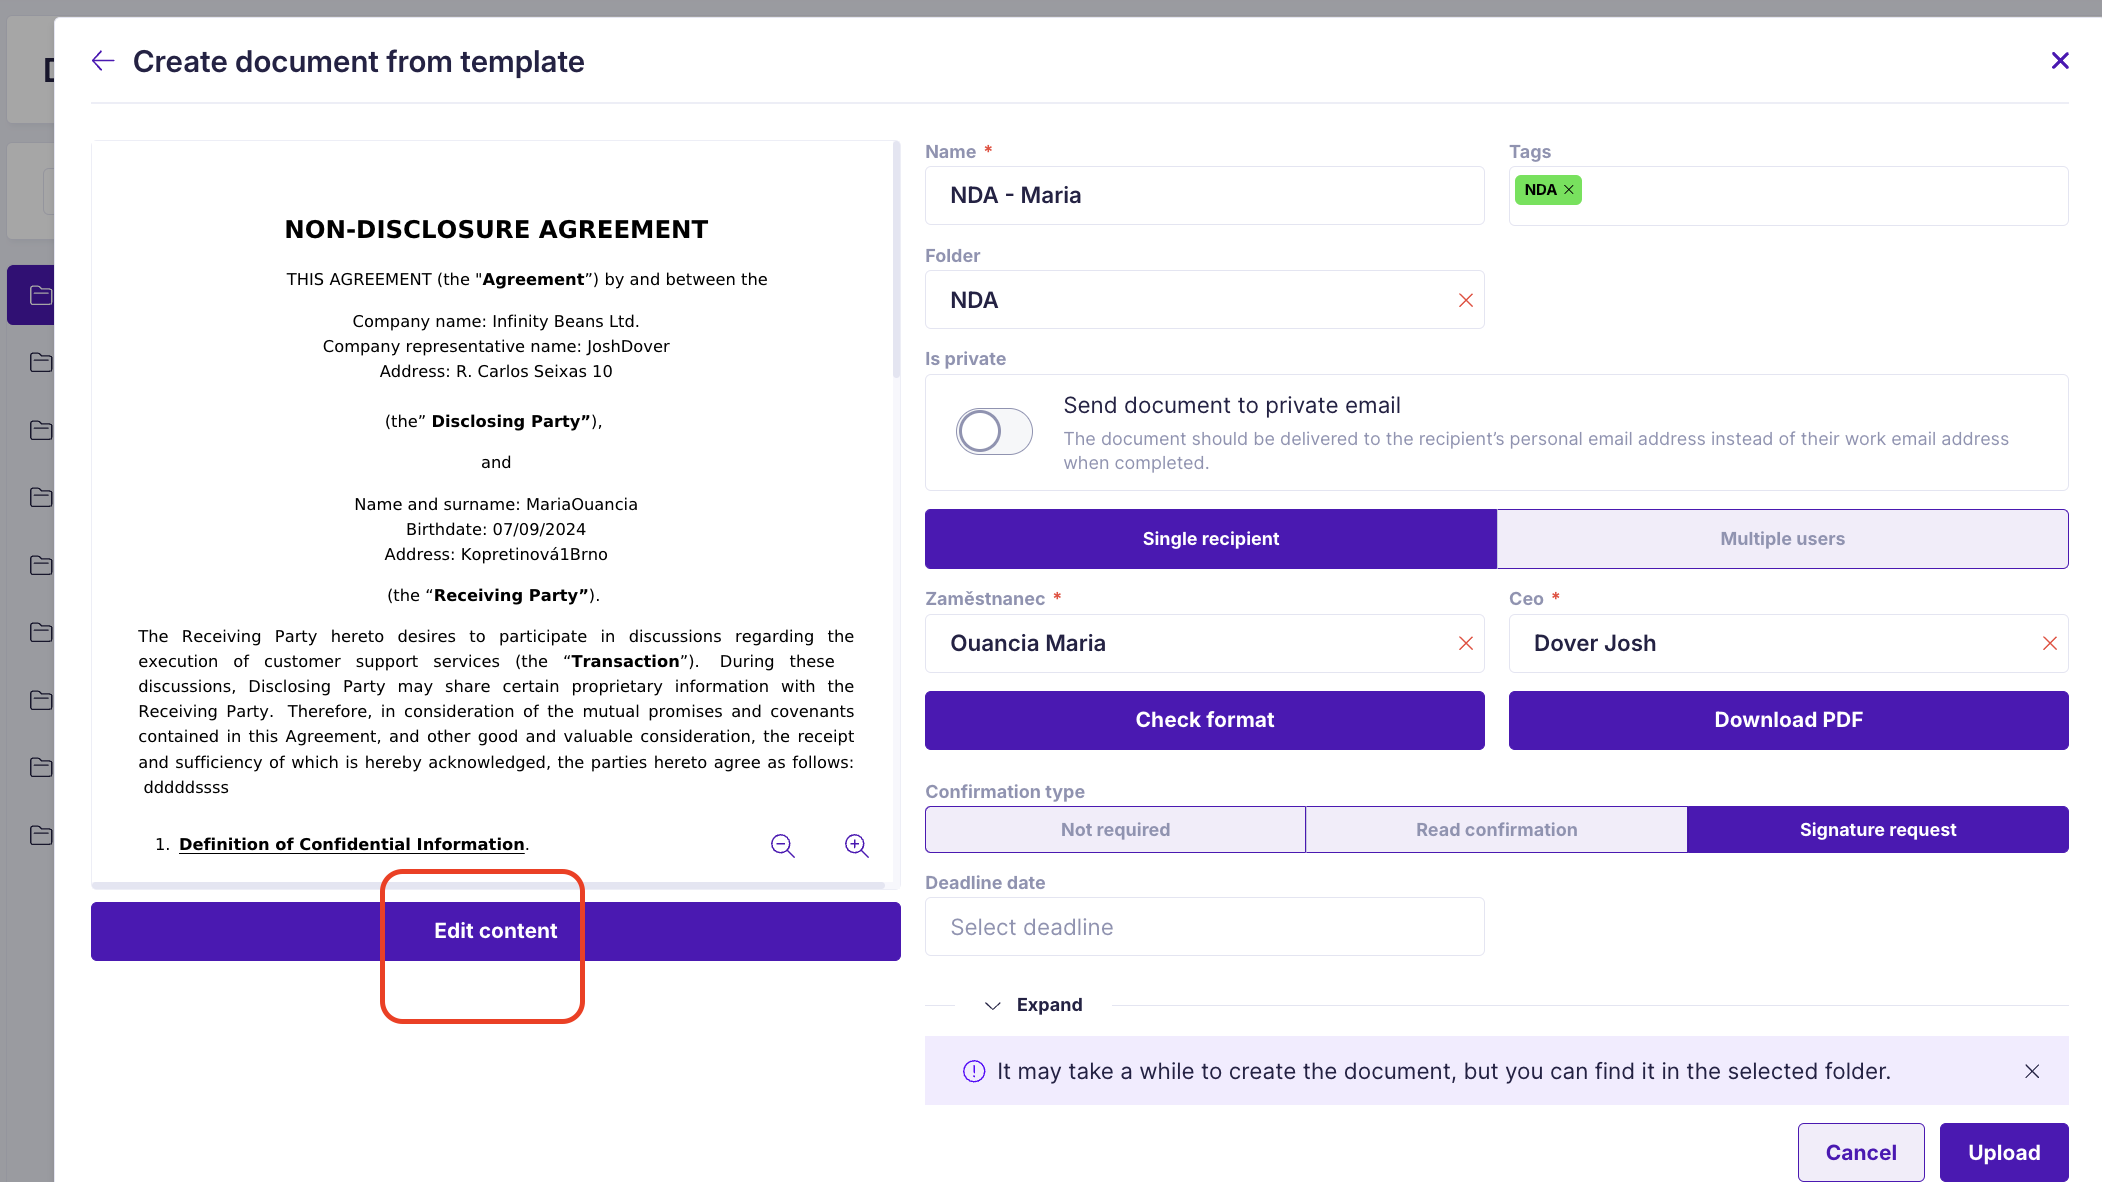Choose Not required confirmation type
This screenshot has width=2102, height=1182.
[1115, 830]
